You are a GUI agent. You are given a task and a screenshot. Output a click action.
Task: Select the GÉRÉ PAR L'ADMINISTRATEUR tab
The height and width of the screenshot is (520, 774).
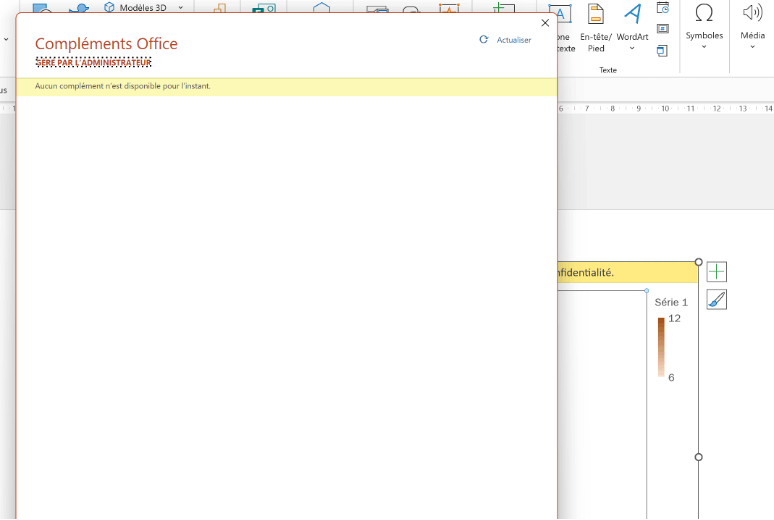click(x=93, y=63)
